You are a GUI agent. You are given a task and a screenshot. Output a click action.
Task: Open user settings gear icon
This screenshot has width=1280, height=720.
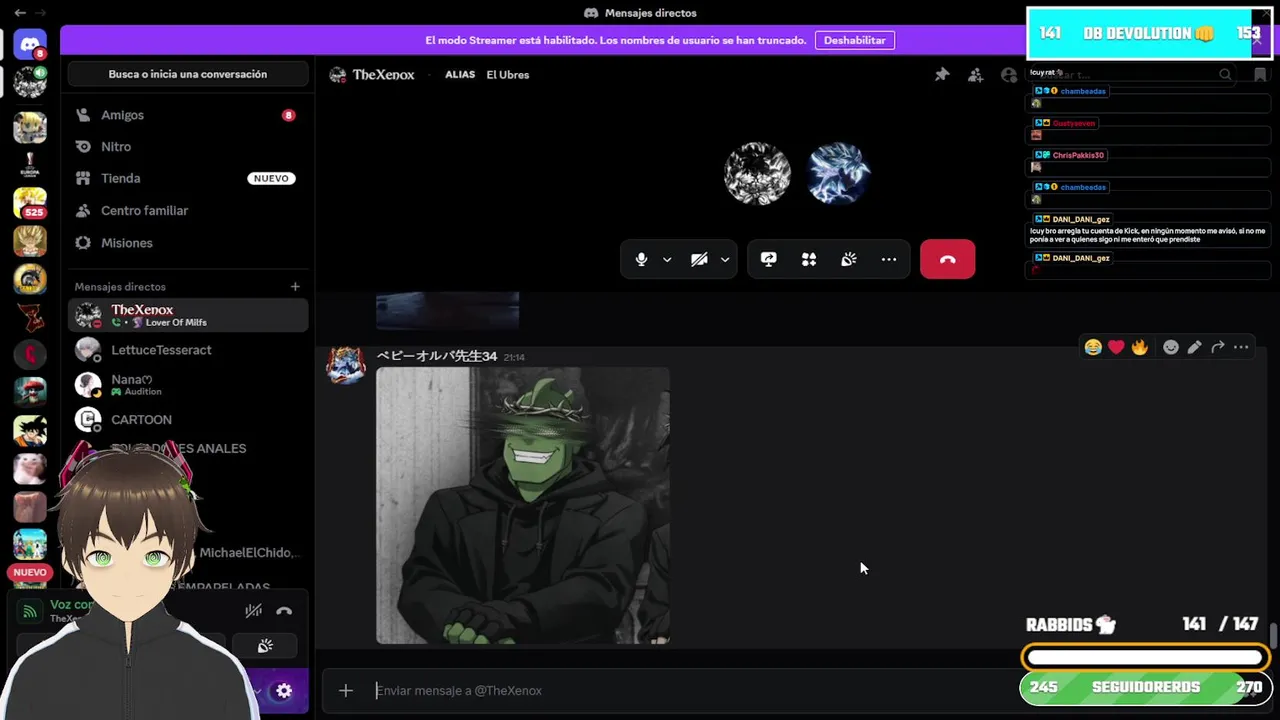tap(284, 691)
